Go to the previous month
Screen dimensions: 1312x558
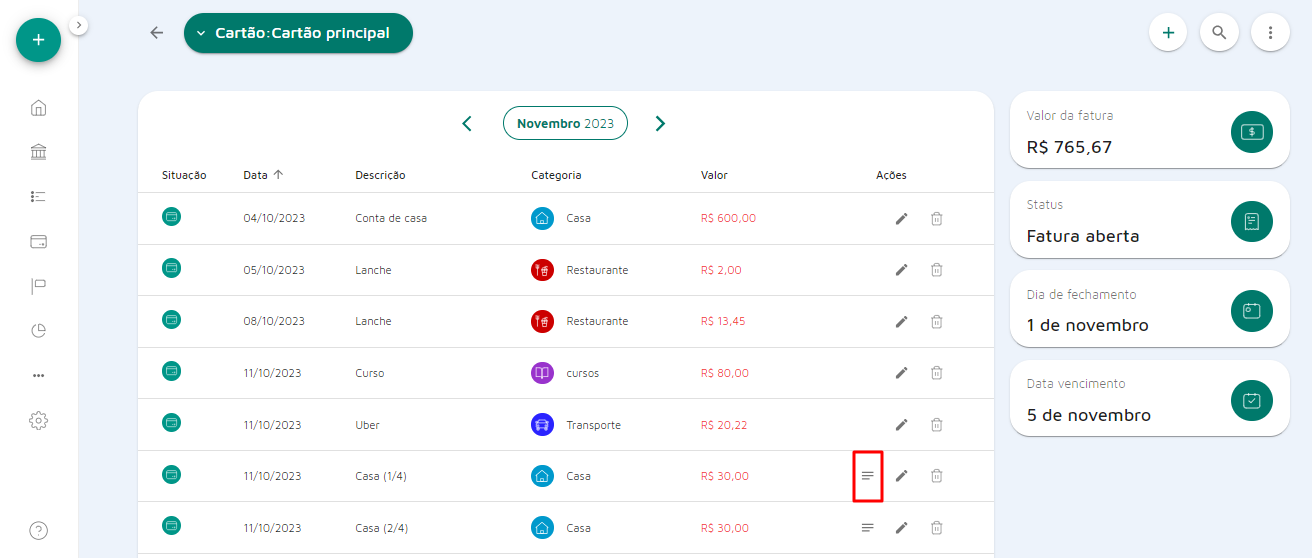(x=467, y=124)
